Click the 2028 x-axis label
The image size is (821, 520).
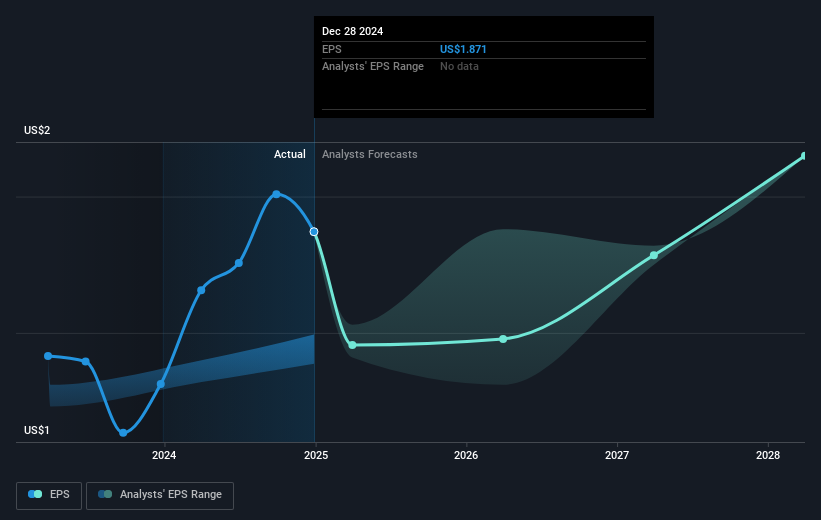point(768,455)
